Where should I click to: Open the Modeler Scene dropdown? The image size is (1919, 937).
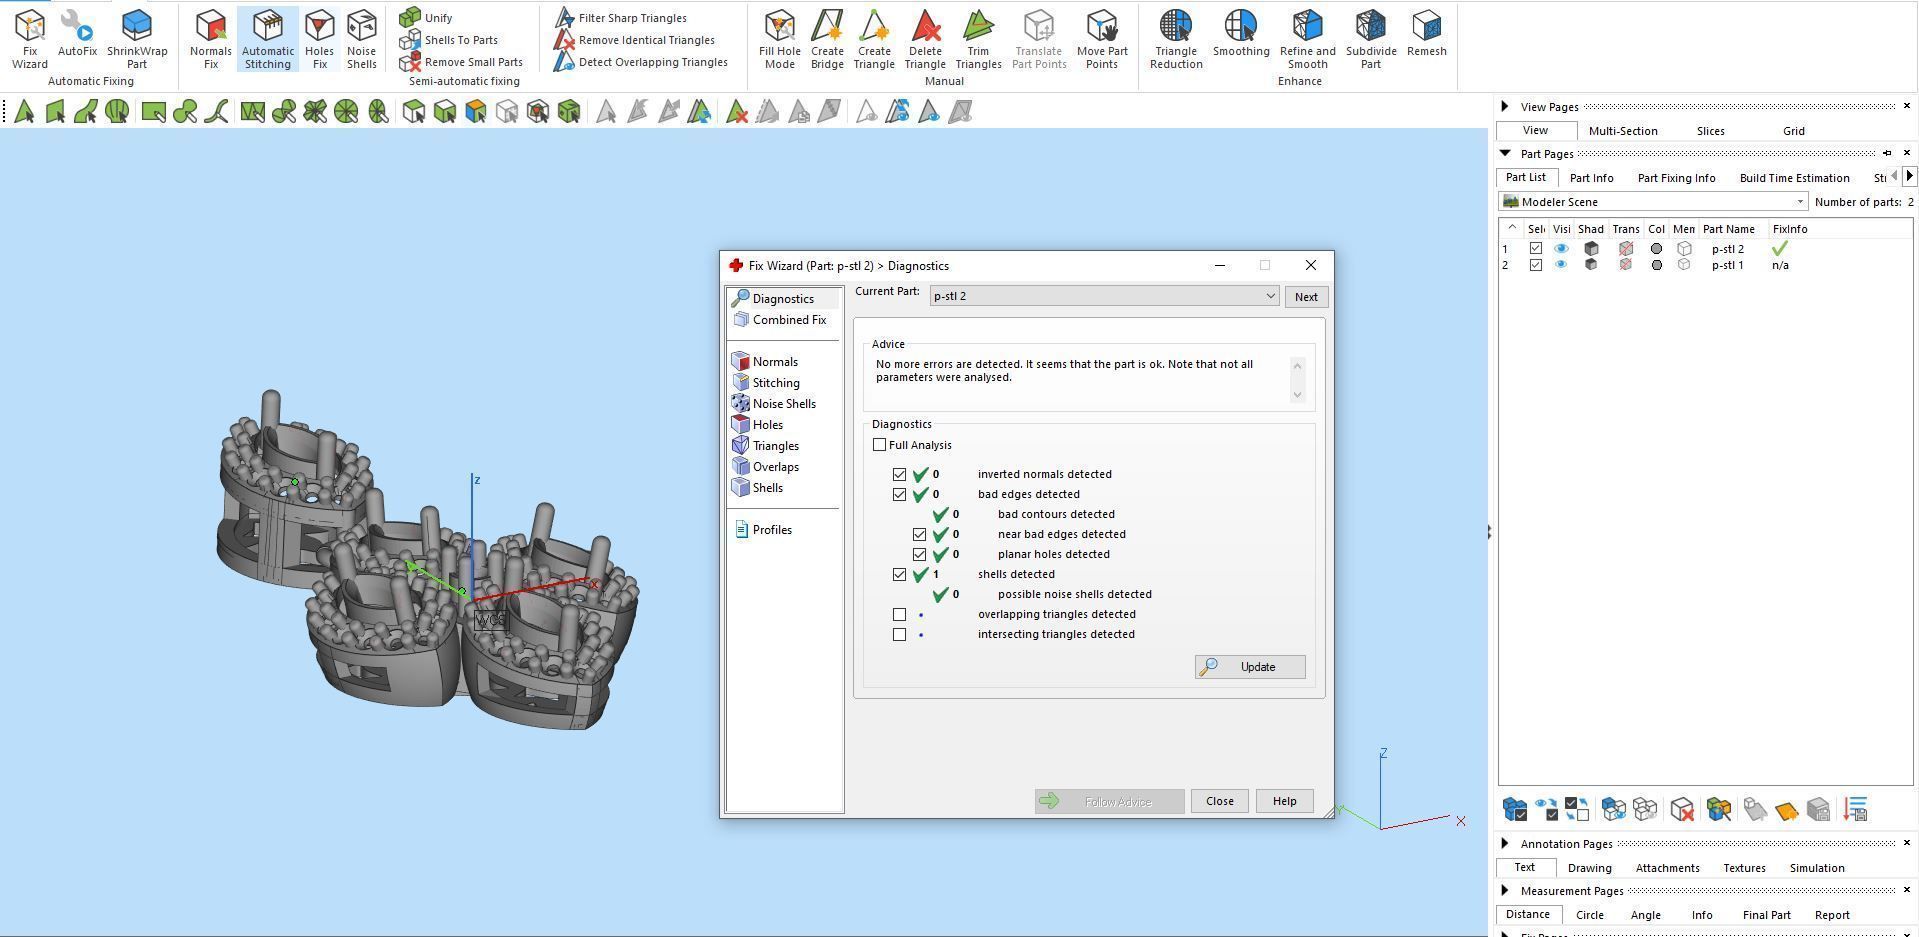(x=1653, y=202)
